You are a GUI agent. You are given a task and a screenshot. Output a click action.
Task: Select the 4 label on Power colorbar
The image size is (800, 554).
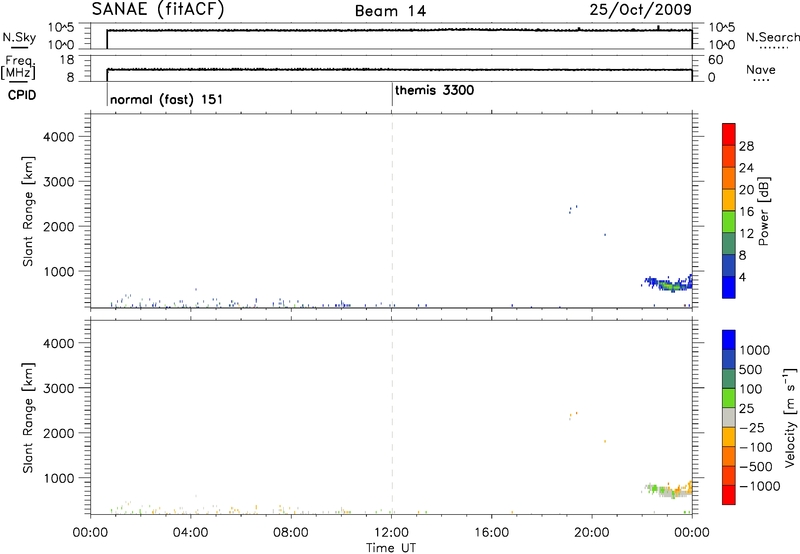743,278
